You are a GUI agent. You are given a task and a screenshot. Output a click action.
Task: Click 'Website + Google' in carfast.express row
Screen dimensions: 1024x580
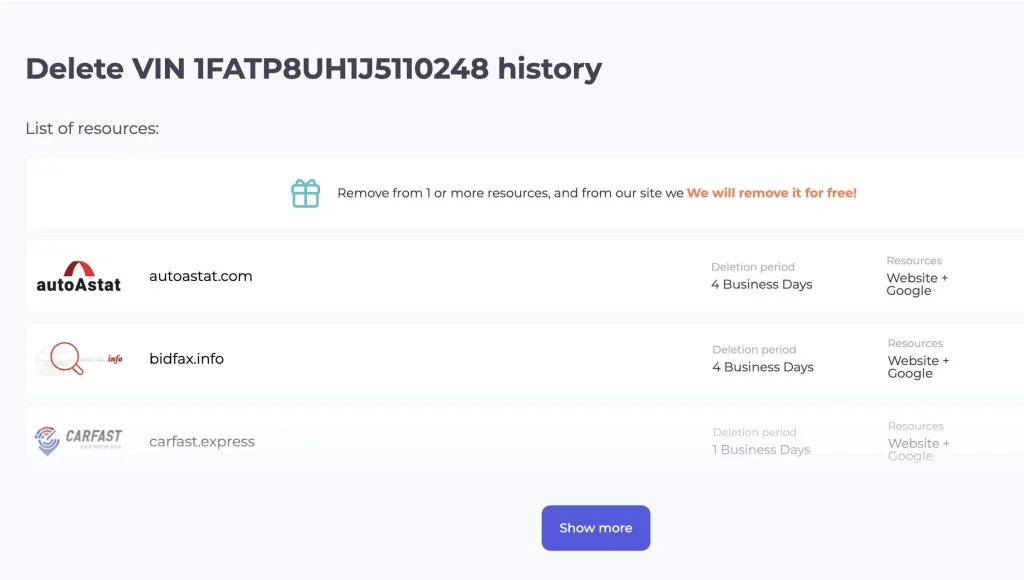pyautogui.click(x=918, y=450)
